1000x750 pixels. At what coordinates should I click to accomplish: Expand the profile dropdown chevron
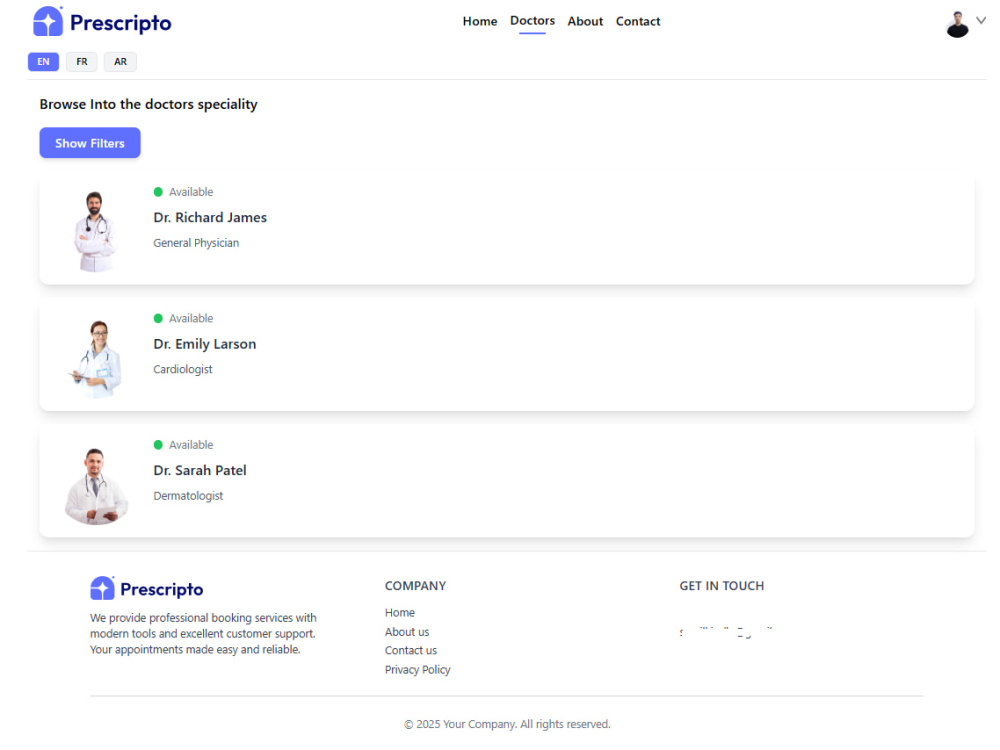(x=981, y=20)
